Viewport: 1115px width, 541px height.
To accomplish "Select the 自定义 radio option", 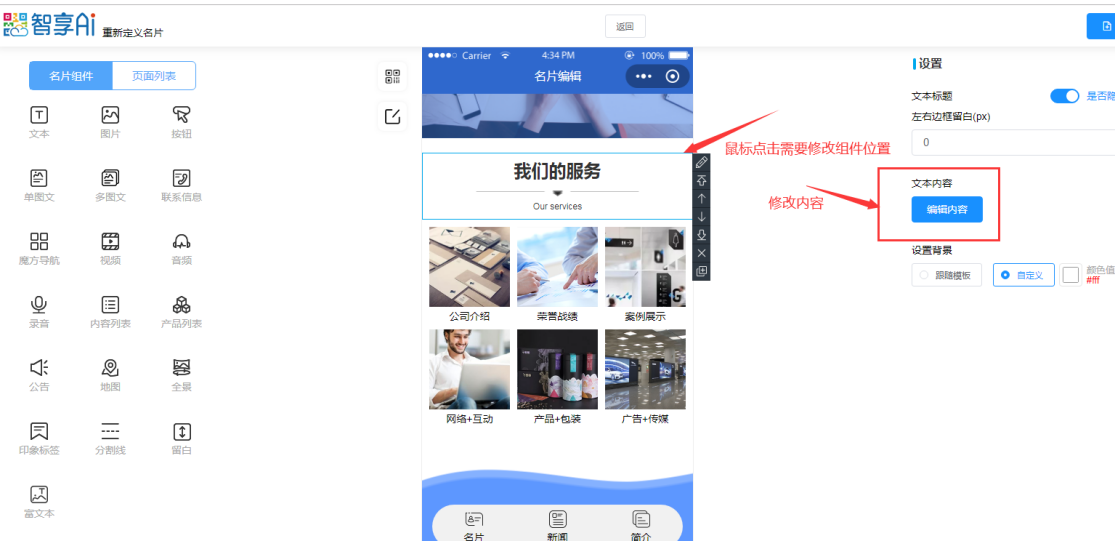I will pyautogui.click(x=1023, y=275).
